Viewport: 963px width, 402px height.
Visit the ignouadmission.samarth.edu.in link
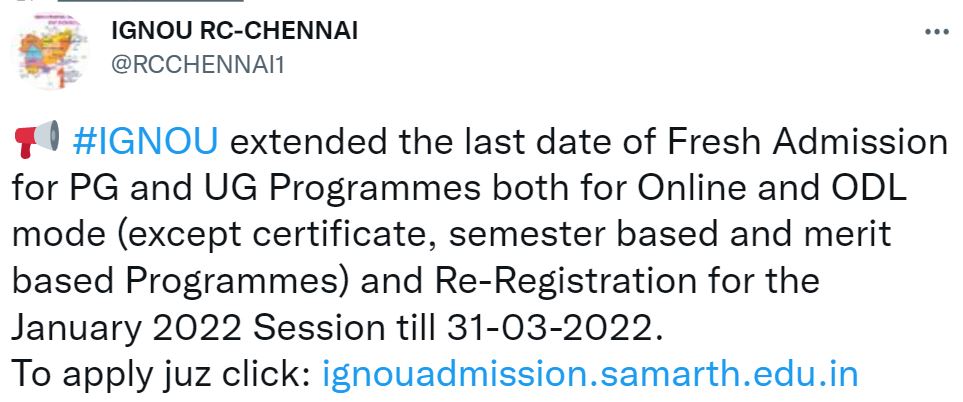pyautogui.click(x=590, y=374)
